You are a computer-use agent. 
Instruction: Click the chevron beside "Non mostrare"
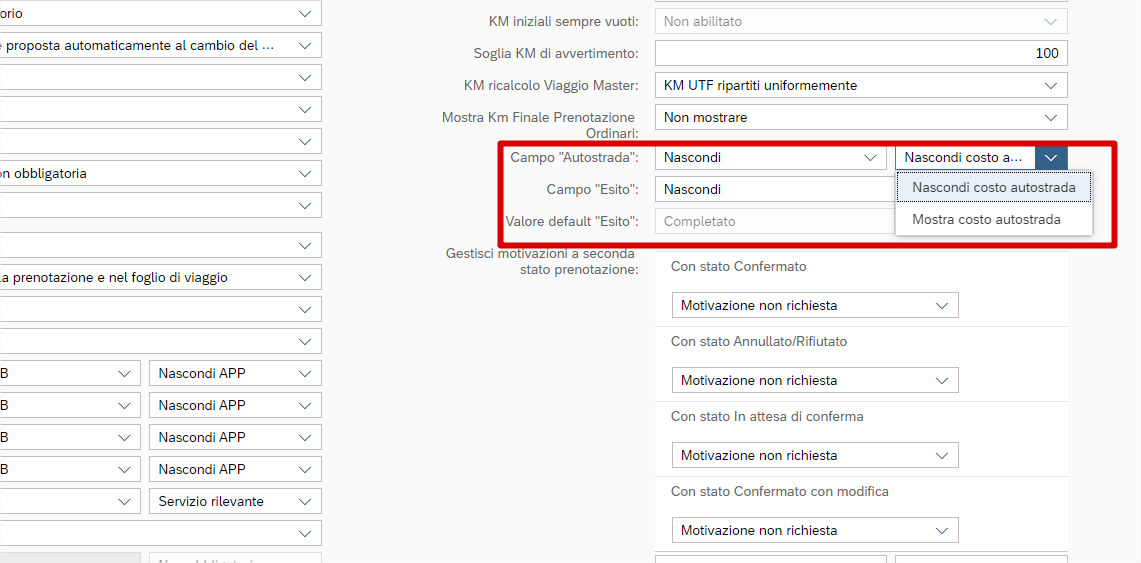(1050, 118)
